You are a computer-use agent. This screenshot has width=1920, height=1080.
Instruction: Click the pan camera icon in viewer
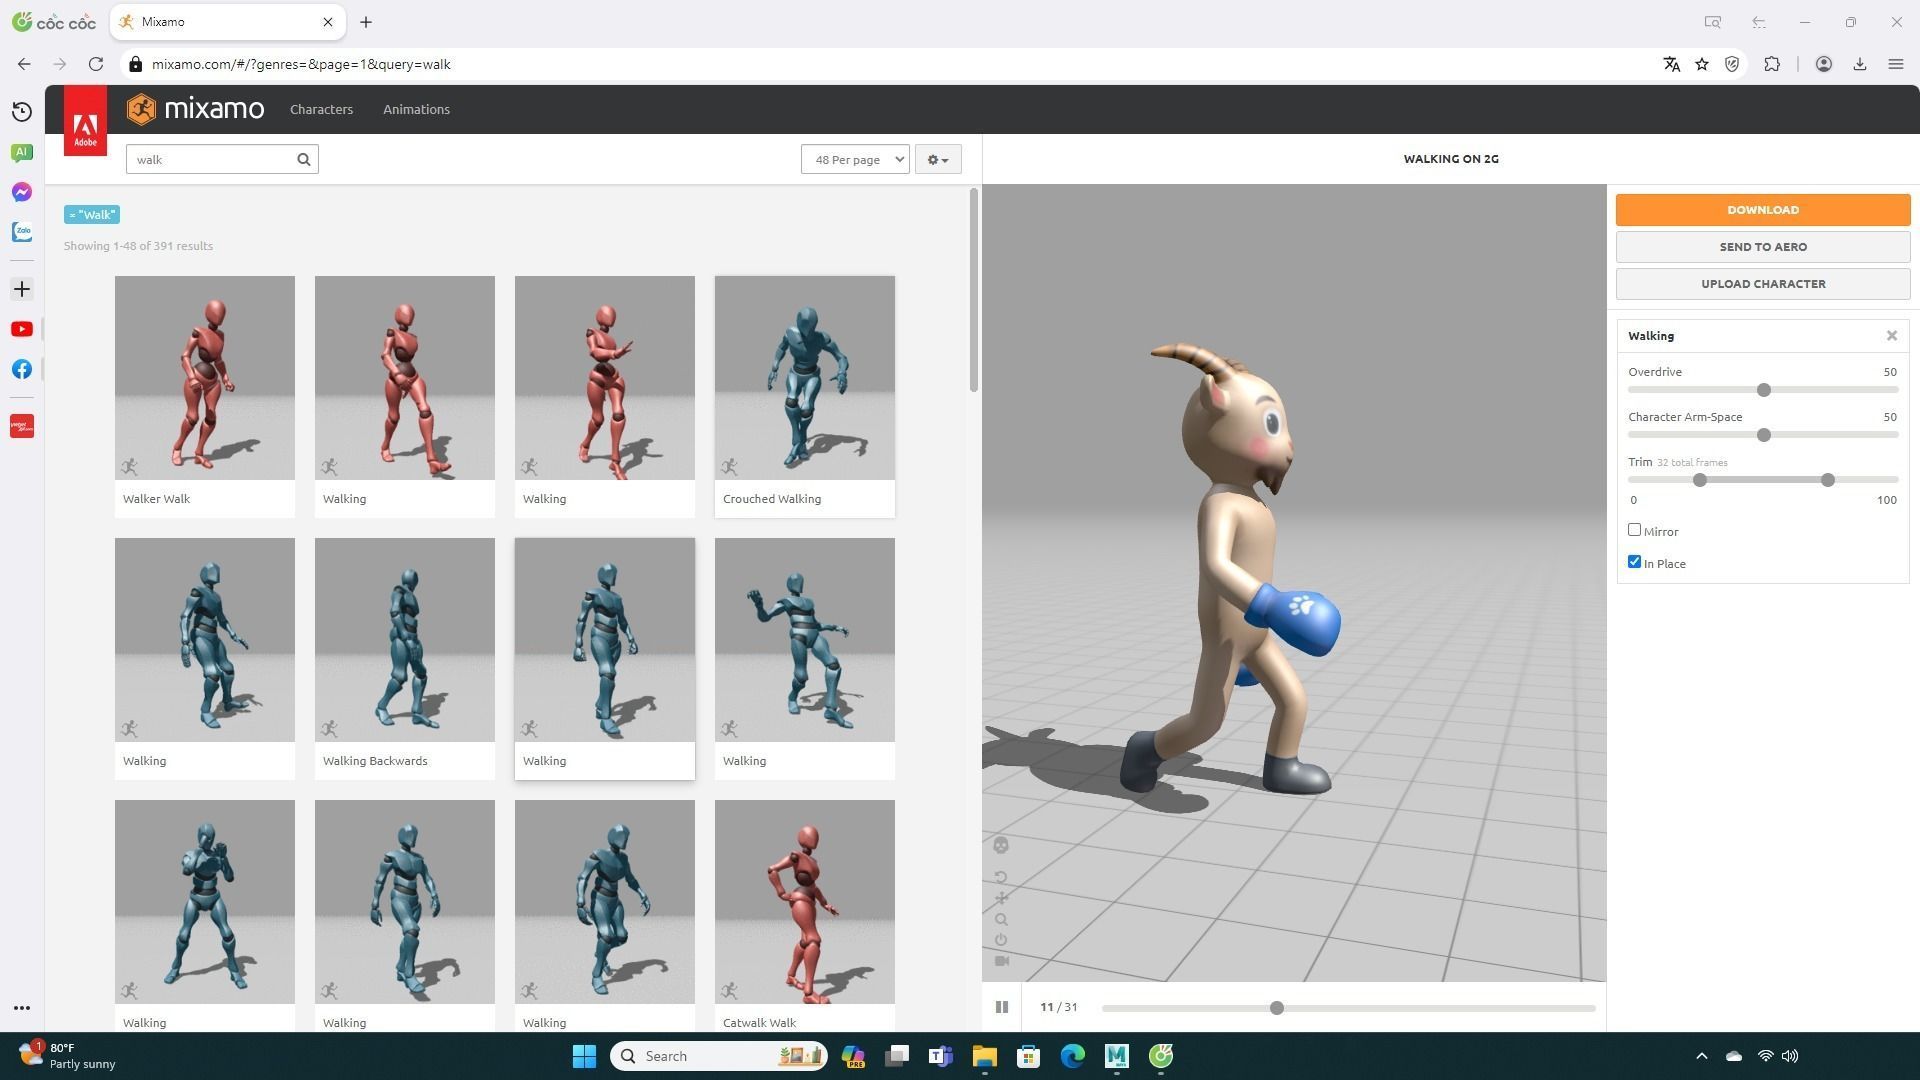coord(1001,899)
